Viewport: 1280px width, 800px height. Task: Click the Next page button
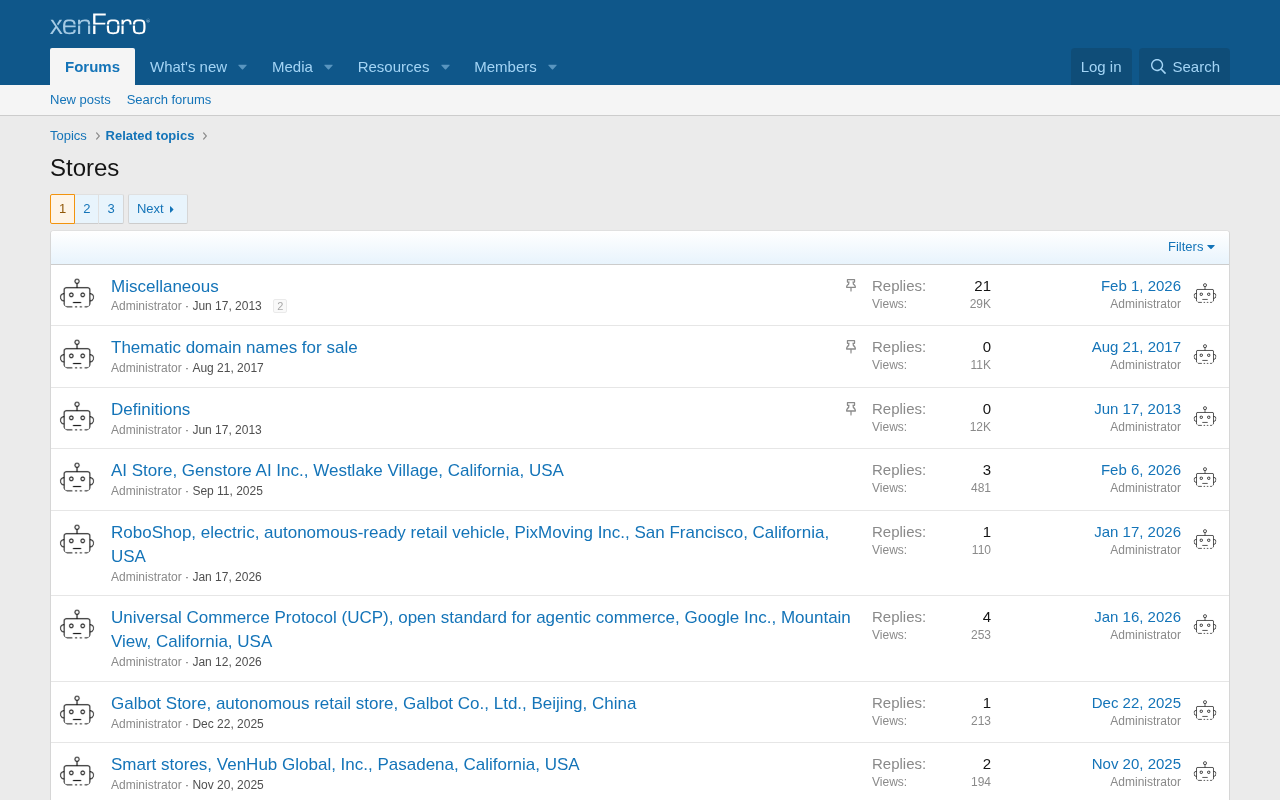point(157,209)
